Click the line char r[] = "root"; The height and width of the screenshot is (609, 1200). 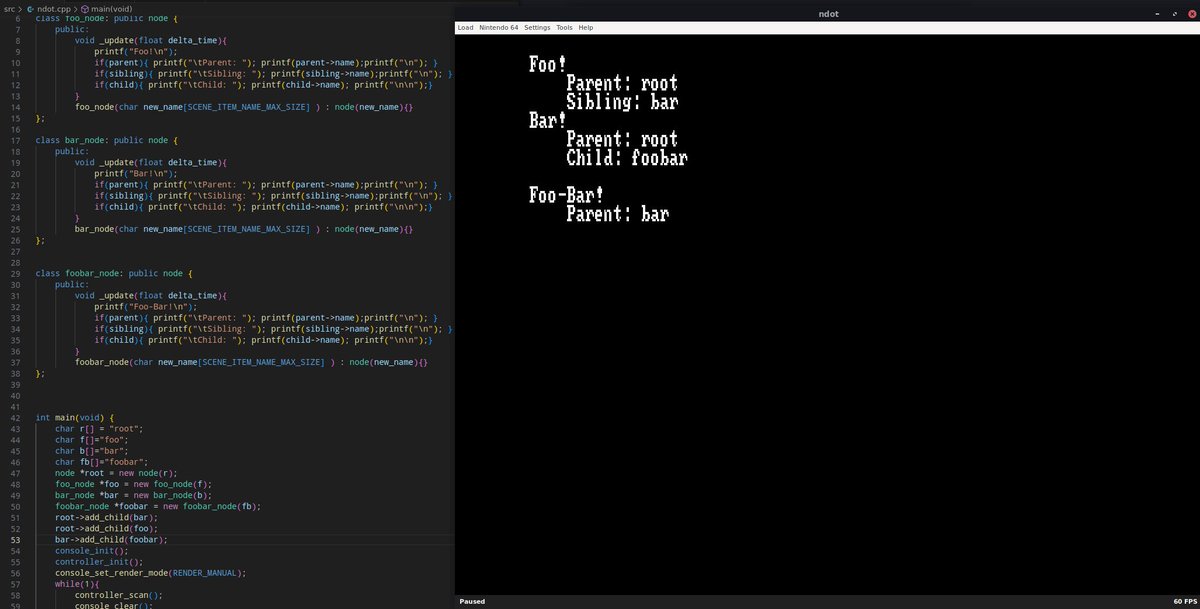99,429
